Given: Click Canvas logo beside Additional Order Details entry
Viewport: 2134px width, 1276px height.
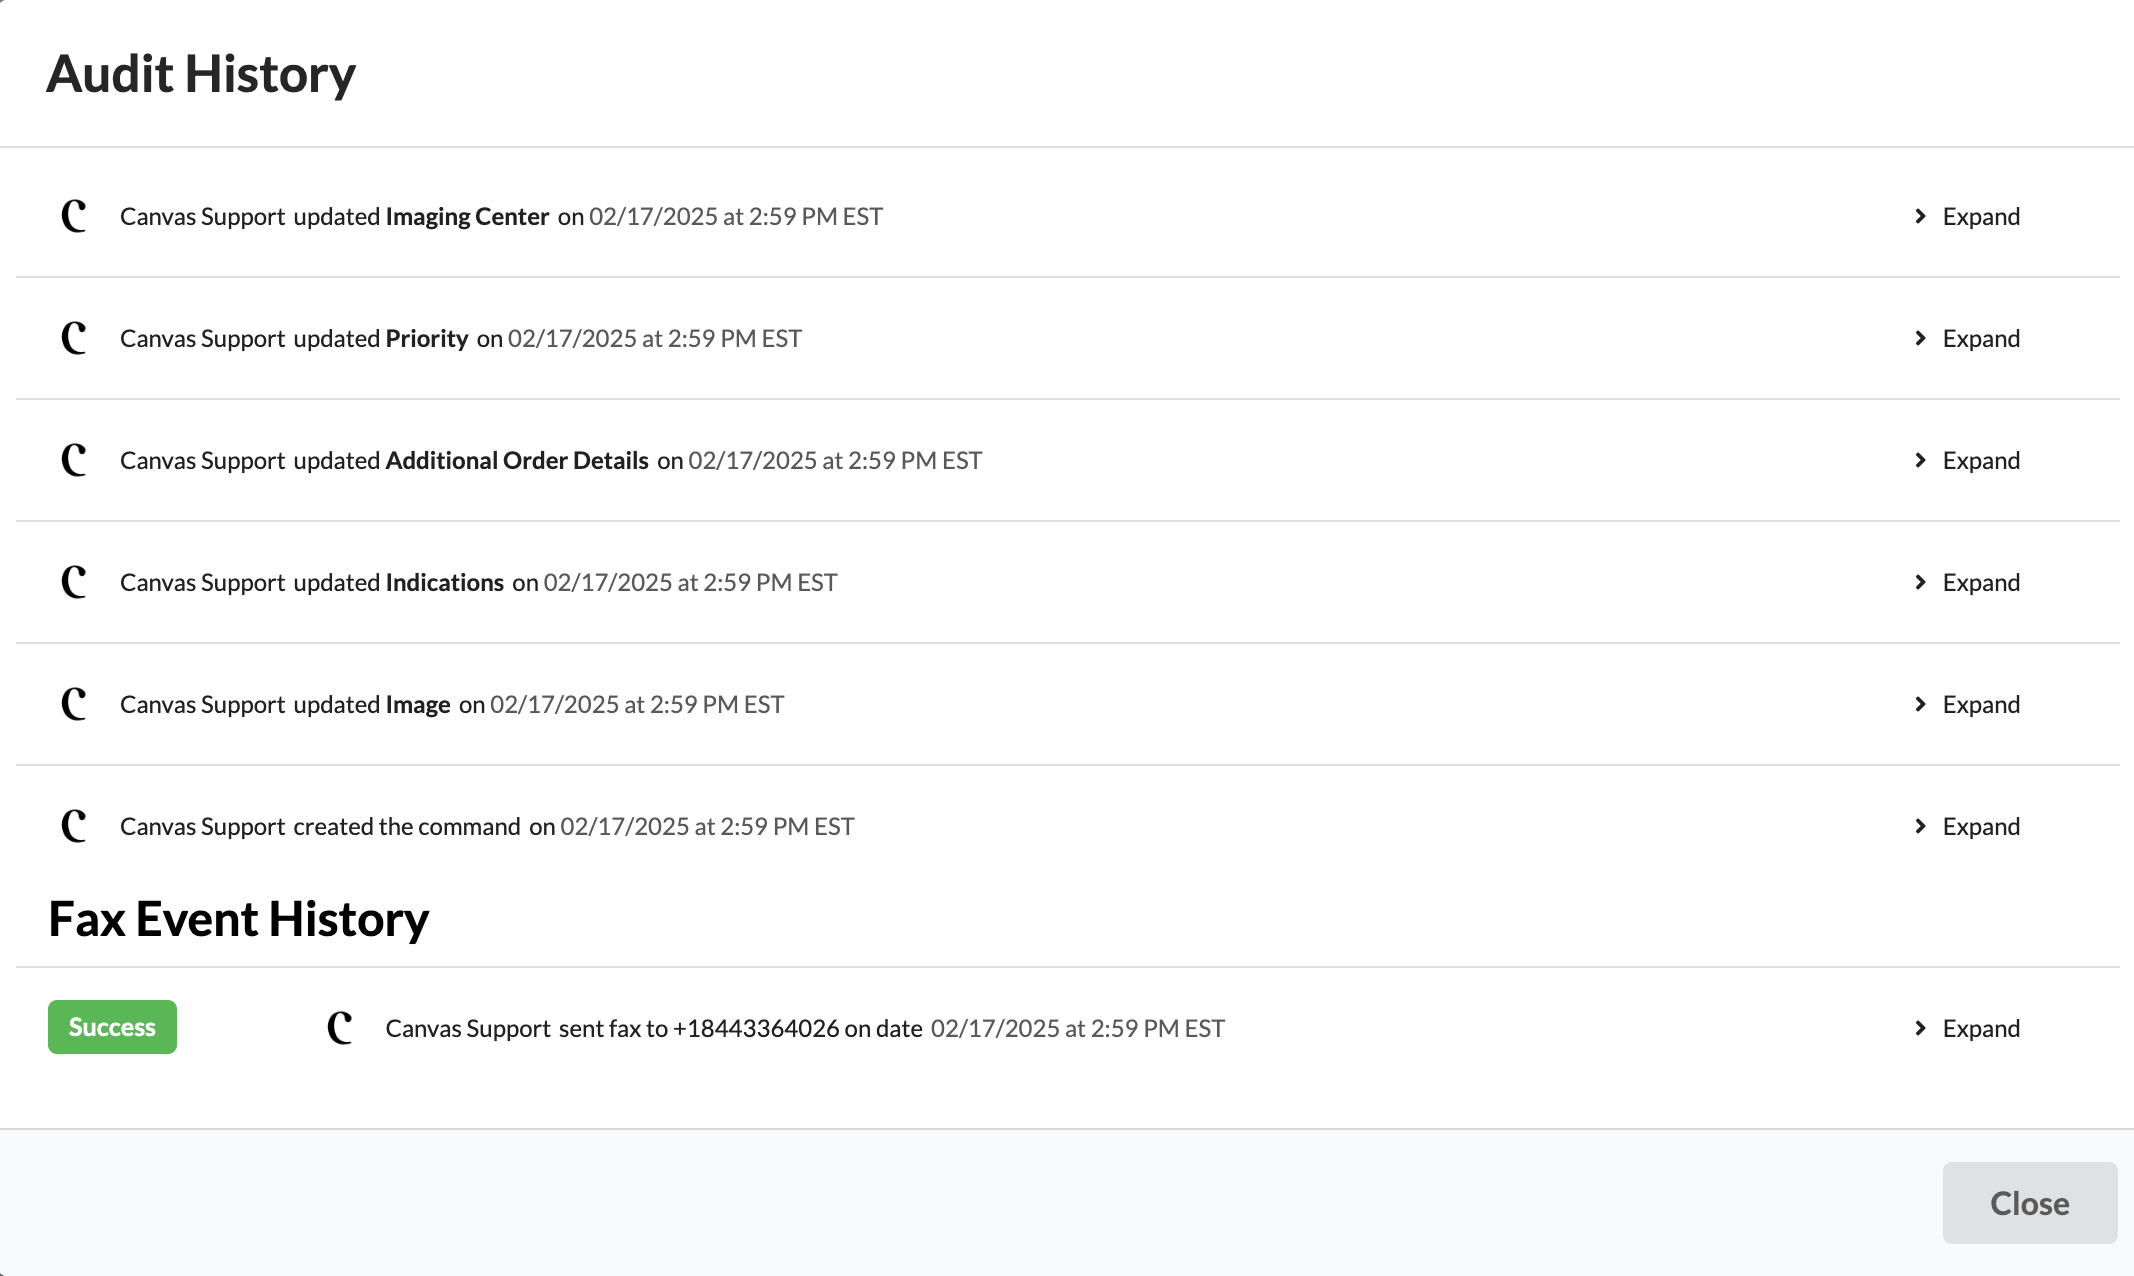Looking at the screenshot, I should [x=74, y=460].
